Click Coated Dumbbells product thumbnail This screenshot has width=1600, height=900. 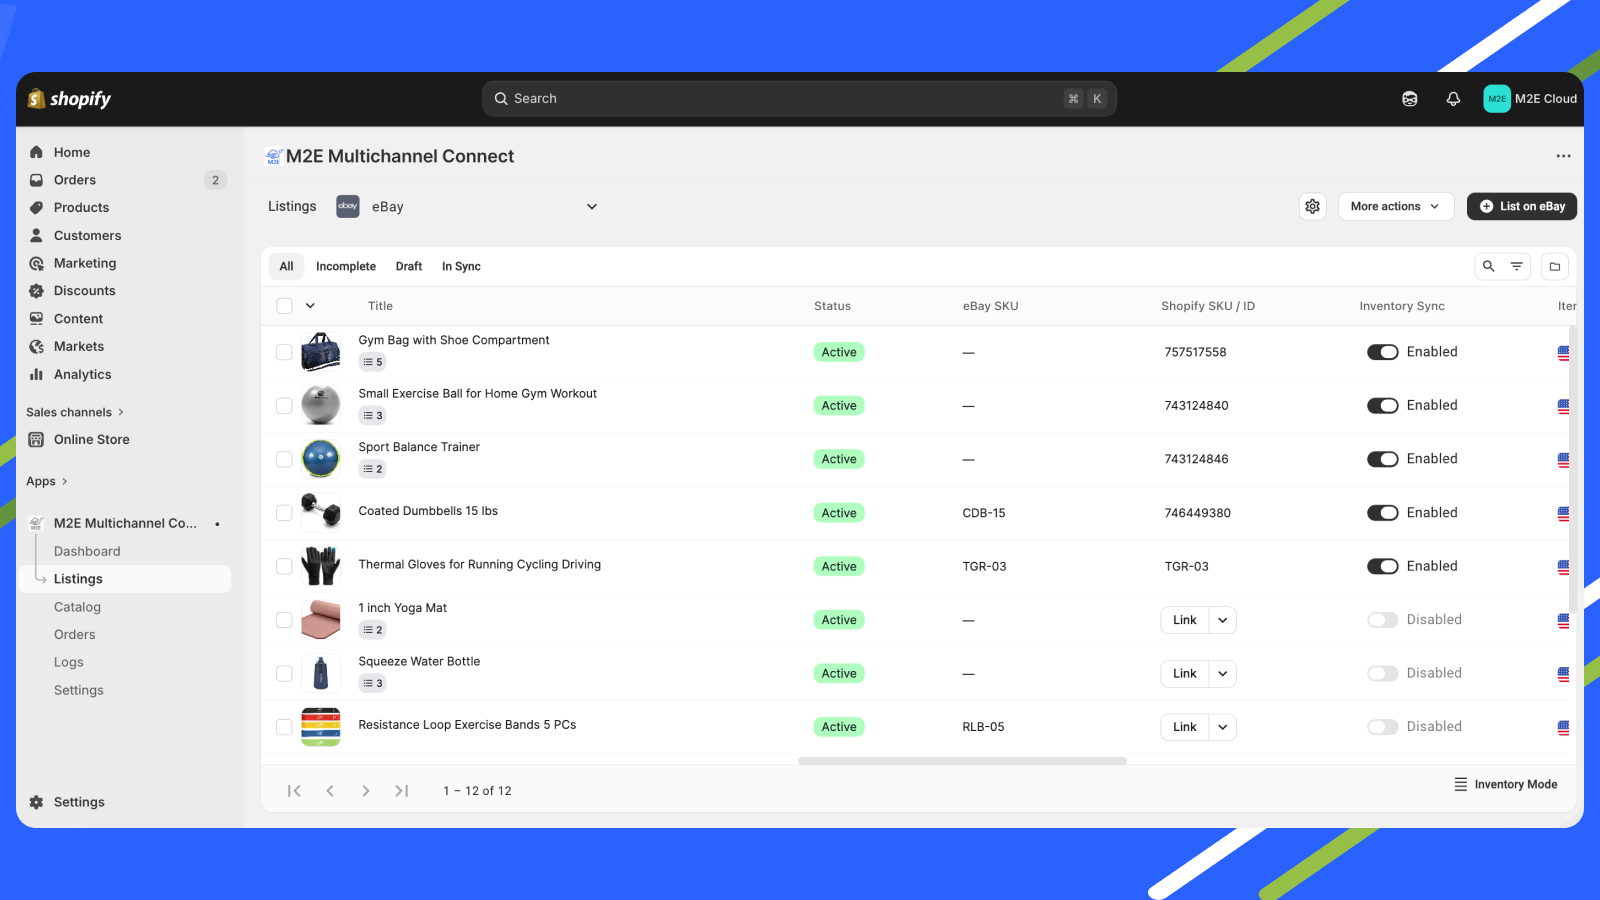321,512
